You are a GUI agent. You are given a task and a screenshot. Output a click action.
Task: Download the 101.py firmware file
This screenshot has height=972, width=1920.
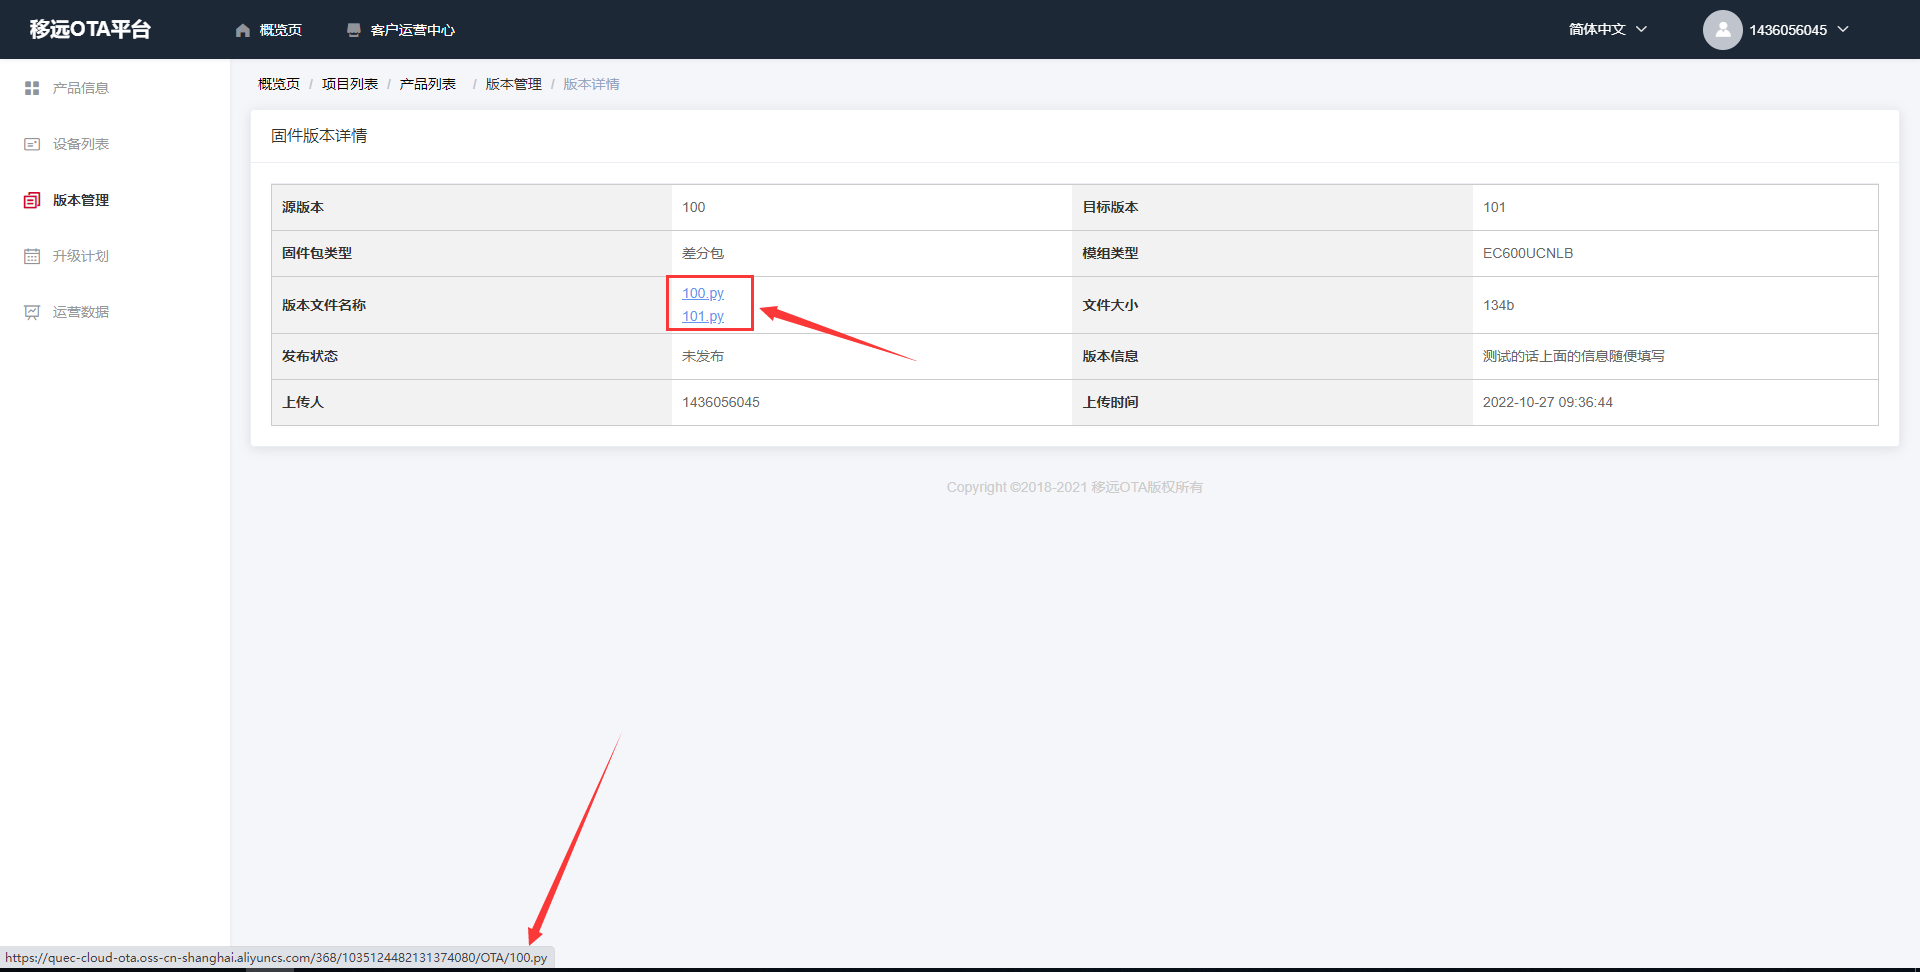pos(702,316)
